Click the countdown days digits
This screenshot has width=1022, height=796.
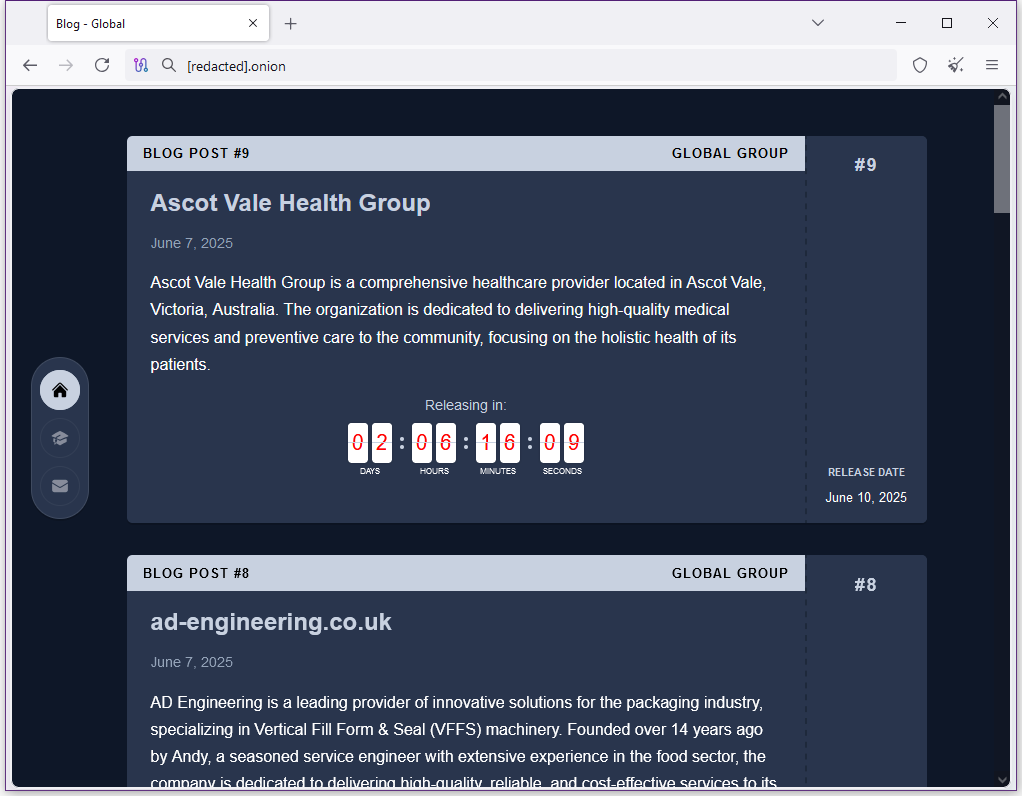pyautogui.click(x=370, y=443)
